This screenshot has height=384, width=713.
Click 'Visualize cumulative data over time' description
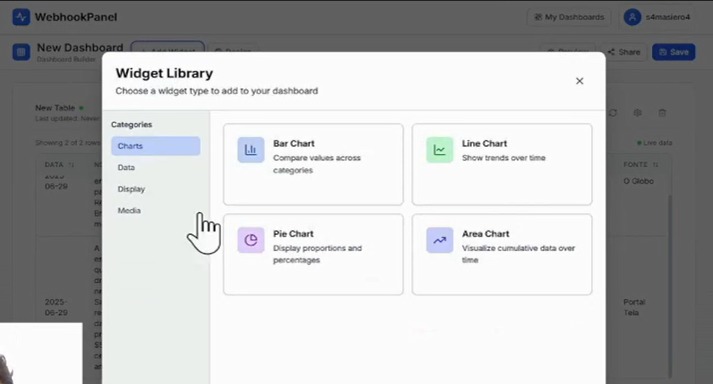click(518, 254)
